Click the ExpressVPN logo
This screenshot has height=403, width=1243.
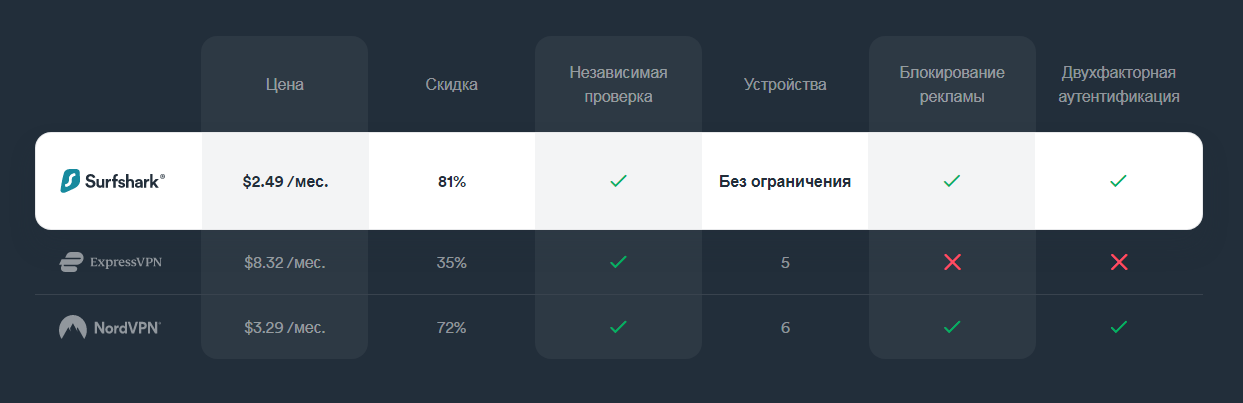pos(111,263)
